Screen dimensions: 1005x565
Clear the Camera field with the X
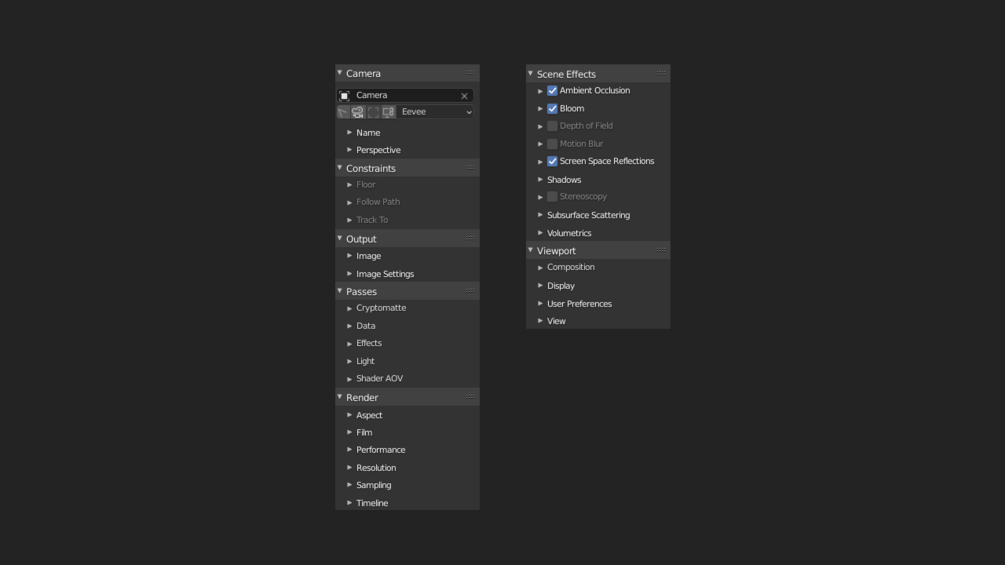(464, 96)
